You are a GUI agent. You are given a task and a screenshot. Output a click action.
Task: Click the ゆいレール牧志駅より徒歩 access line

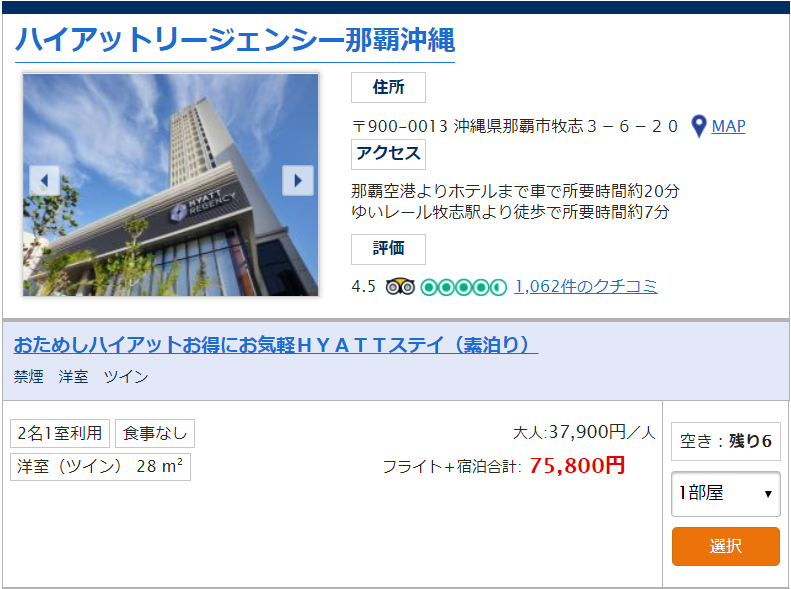click(511, 212)
